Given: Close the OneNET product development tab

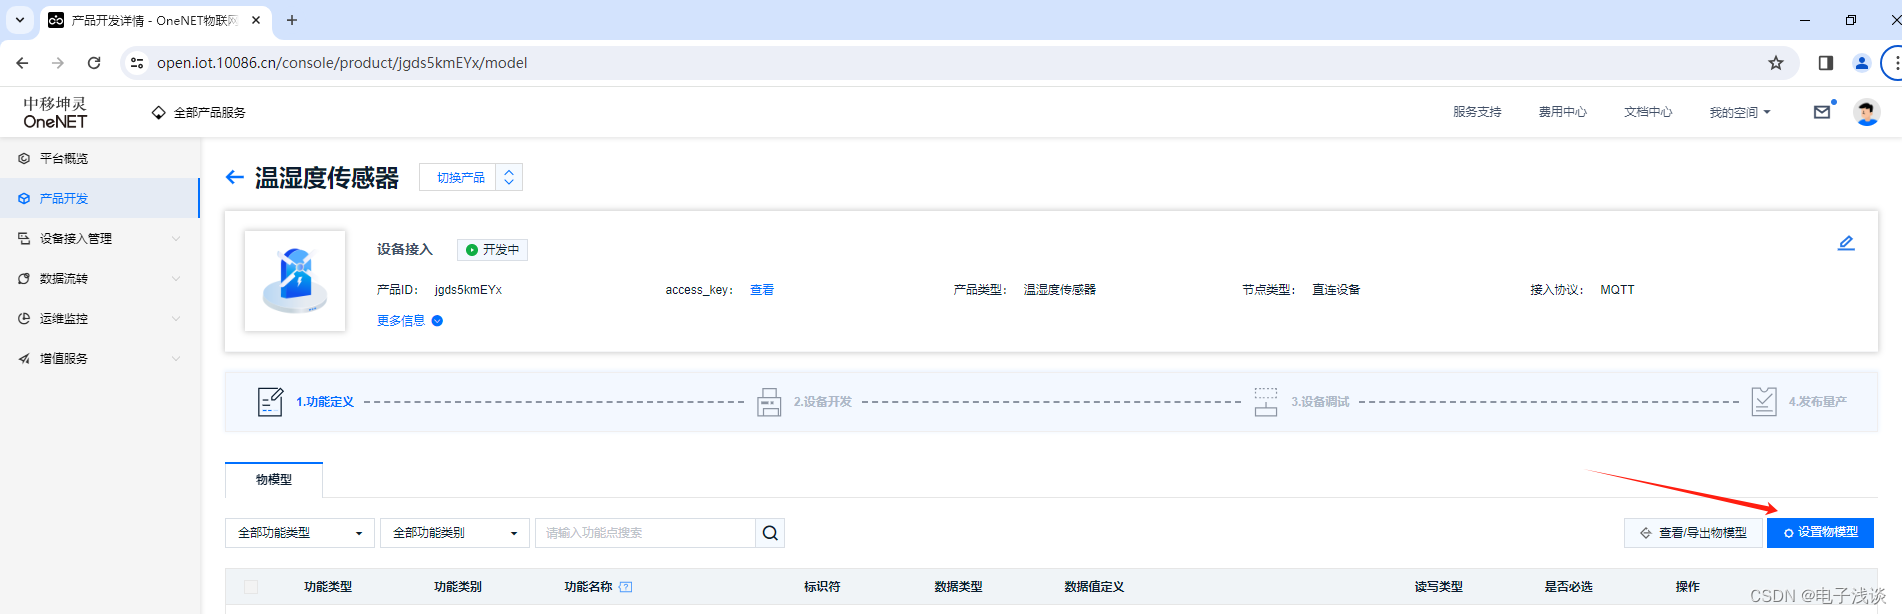Looking at the screenshot, I should coord(256,20).
